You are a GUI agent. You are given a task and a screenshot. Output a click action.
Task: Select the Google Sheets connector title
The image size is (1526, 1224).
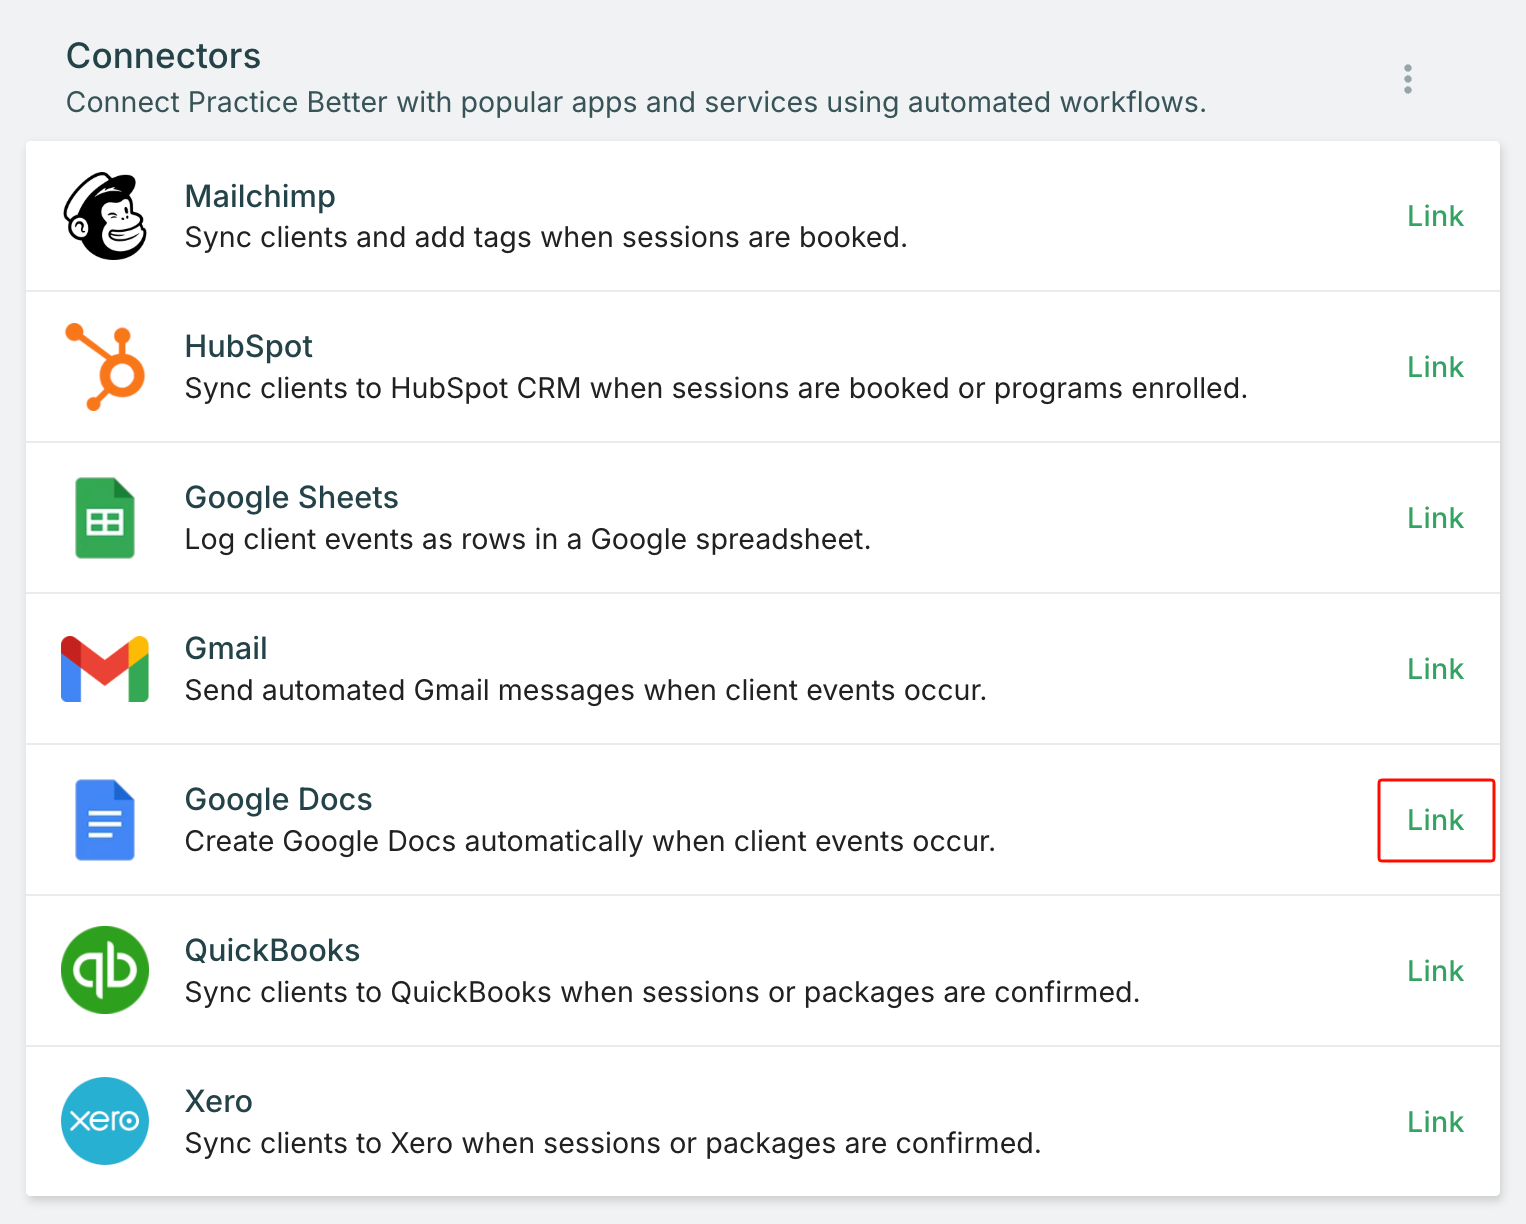(x=292, y=497)
